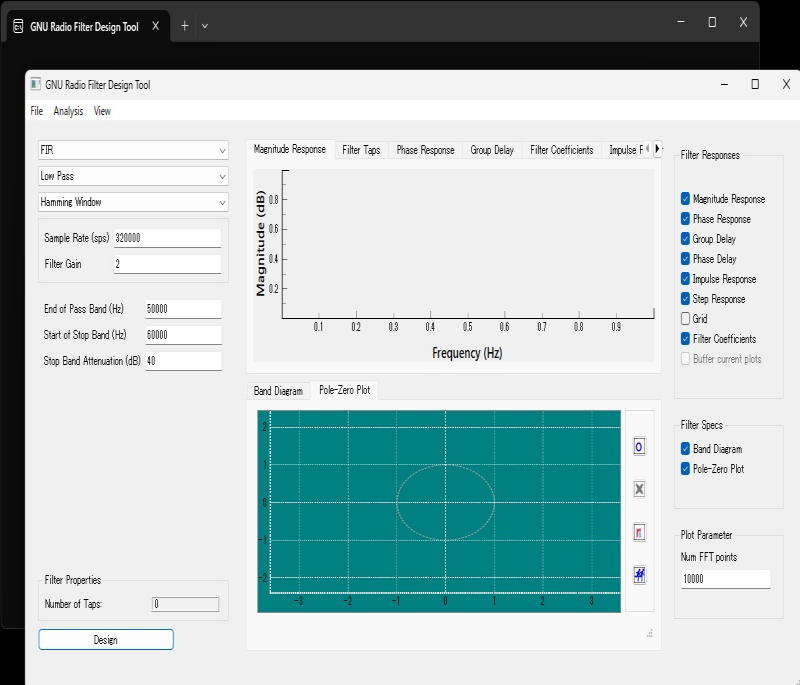800x685 pixels.
Task: Click the blue multi-pole tool icon at bottom
Action: pyautogui.click(x=639, y=575)
